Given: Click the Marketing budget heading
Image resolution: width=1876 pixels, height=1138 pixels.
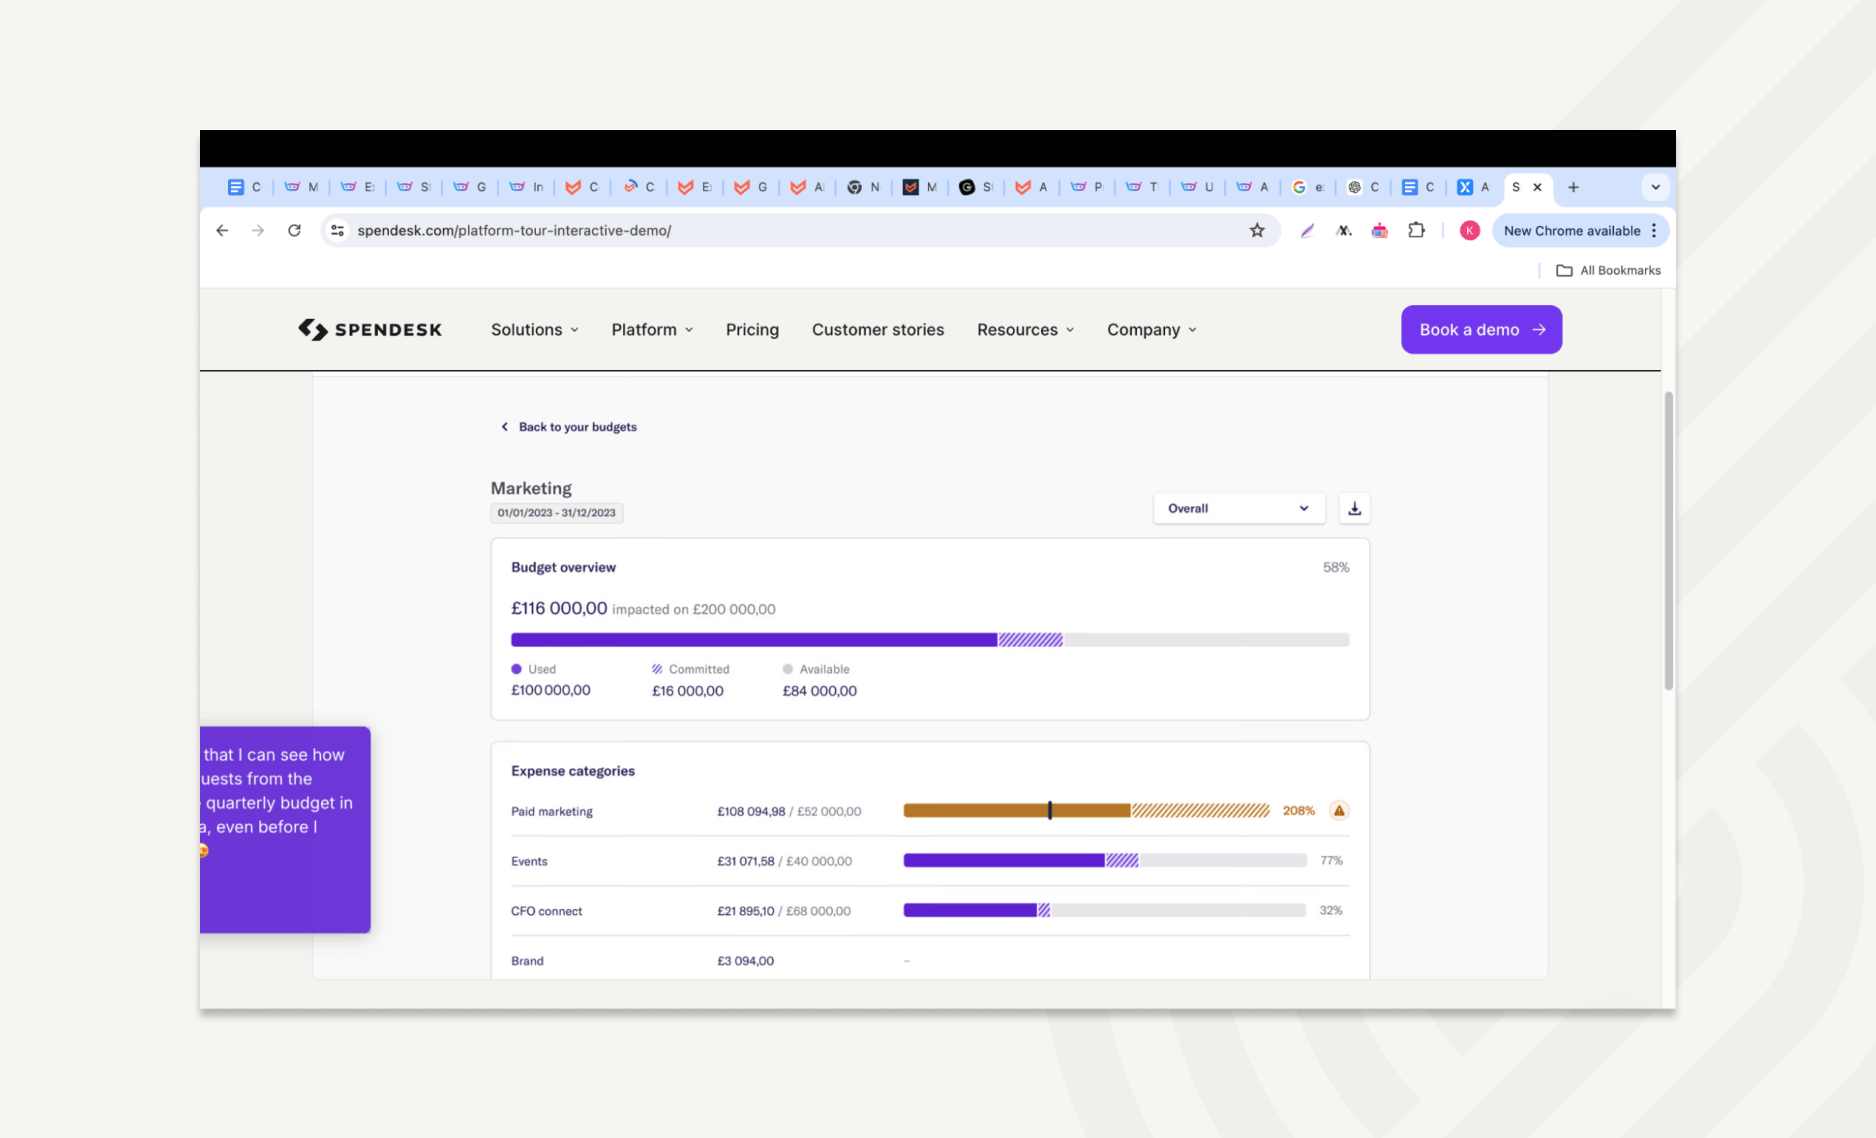Looking at the screenshot, I should [531, 488].
